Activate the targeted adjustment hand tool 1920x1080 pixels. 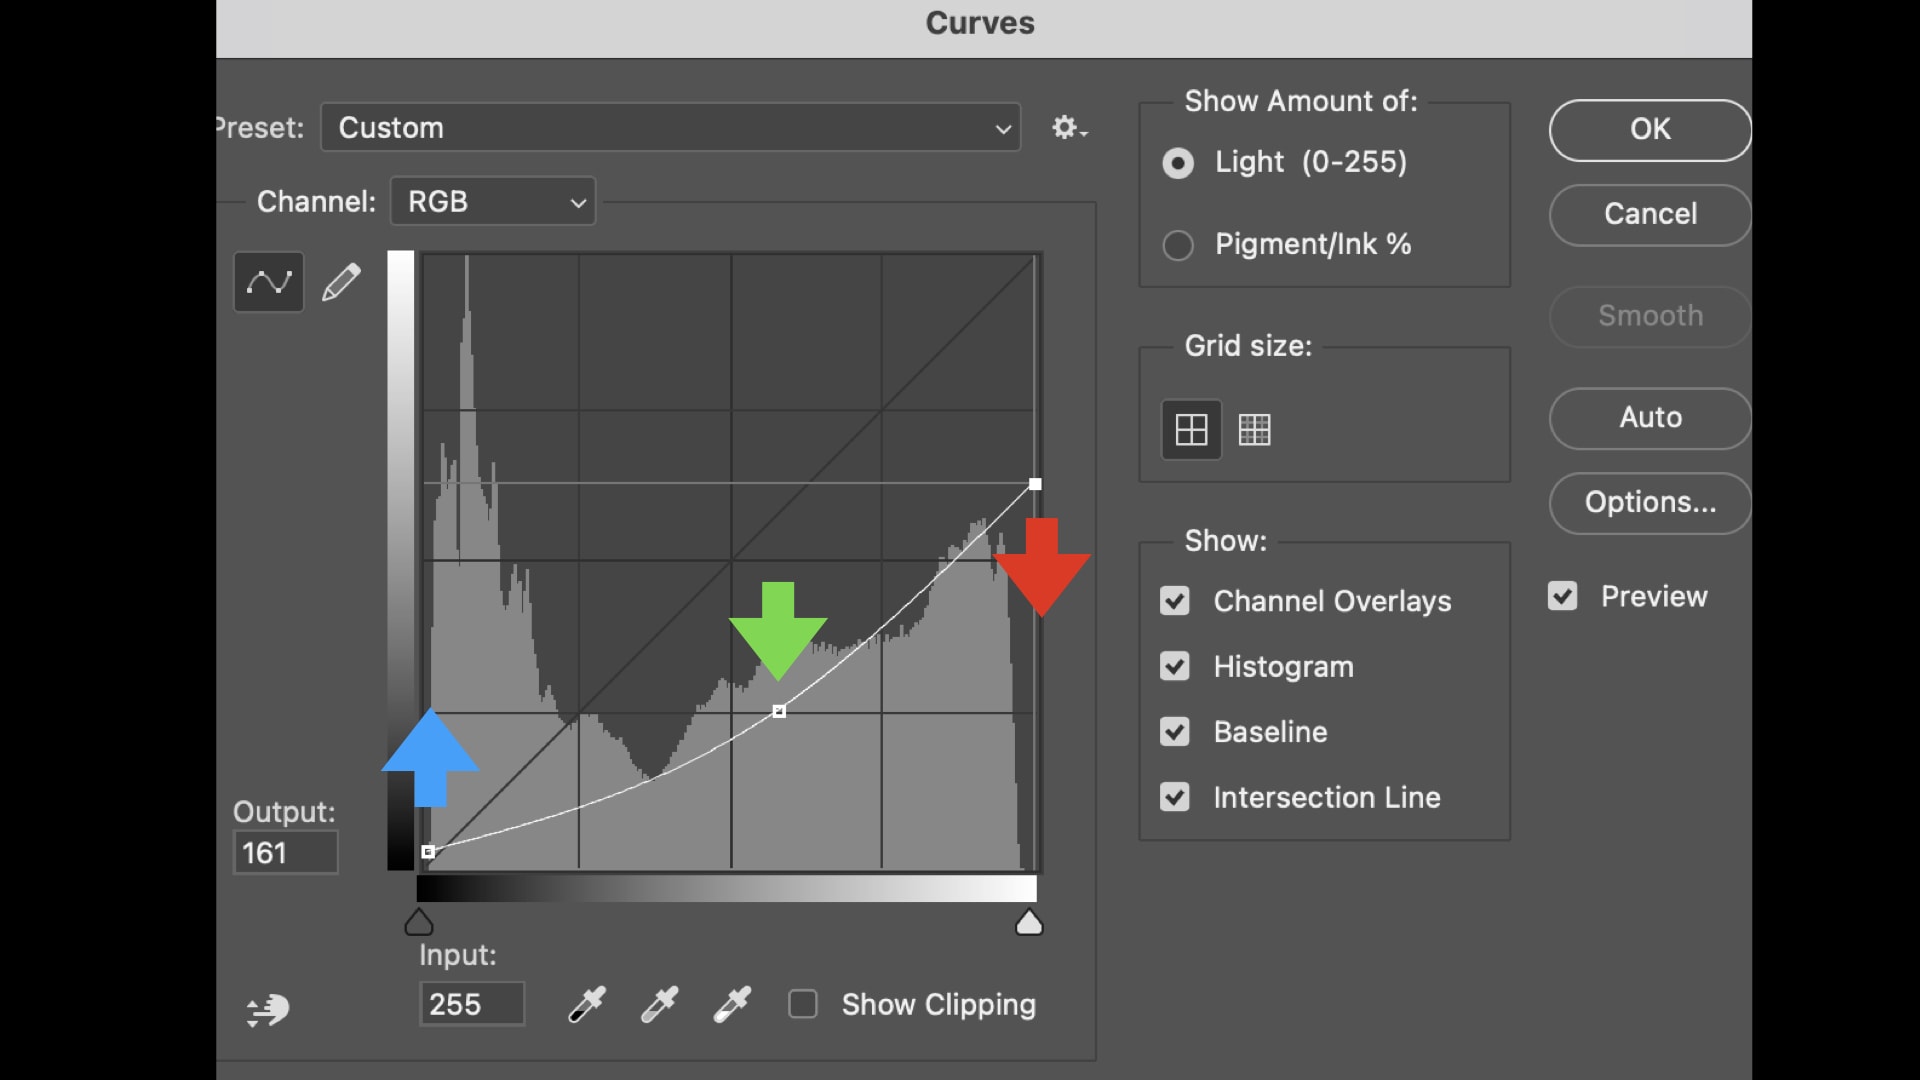point(267,1010)
